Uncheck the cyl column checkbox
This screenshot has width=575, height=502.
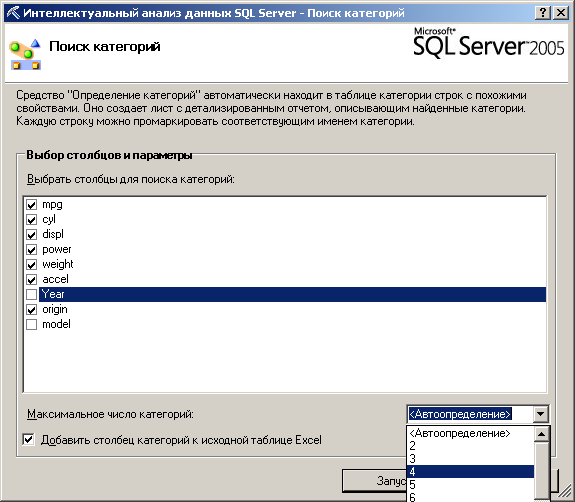pyautogui.click(x=32, y=220)
